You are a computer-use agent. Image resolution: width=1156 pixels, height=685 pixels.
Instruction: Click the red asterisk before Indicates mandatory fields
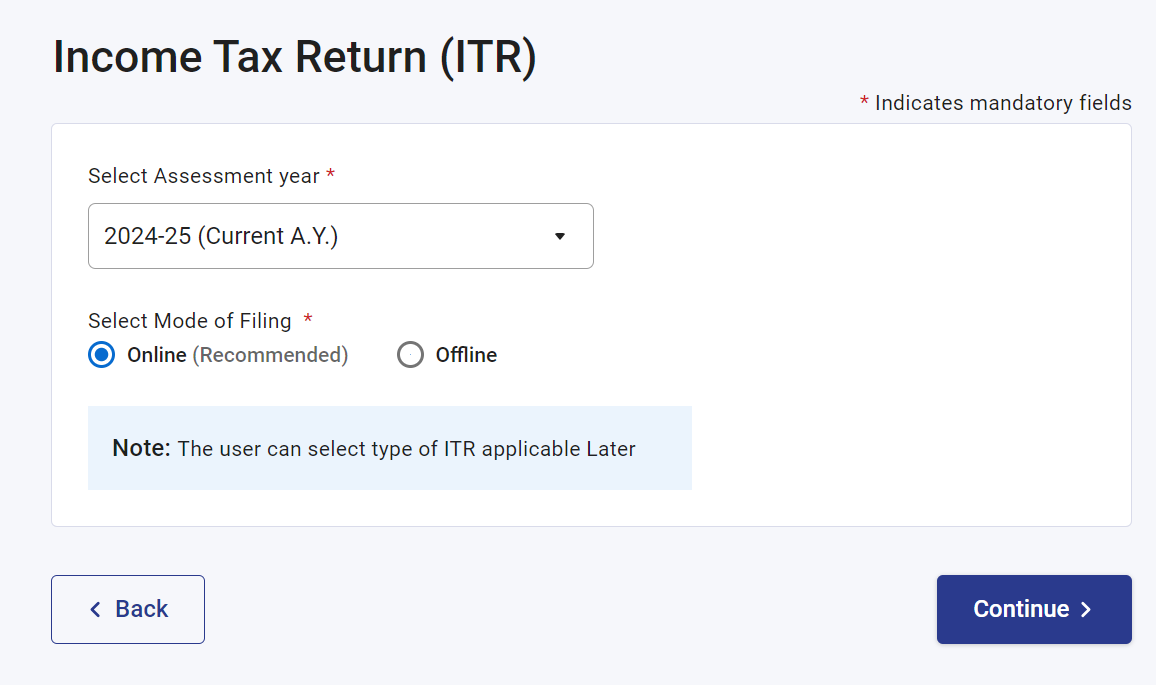[x=864, y=103]
